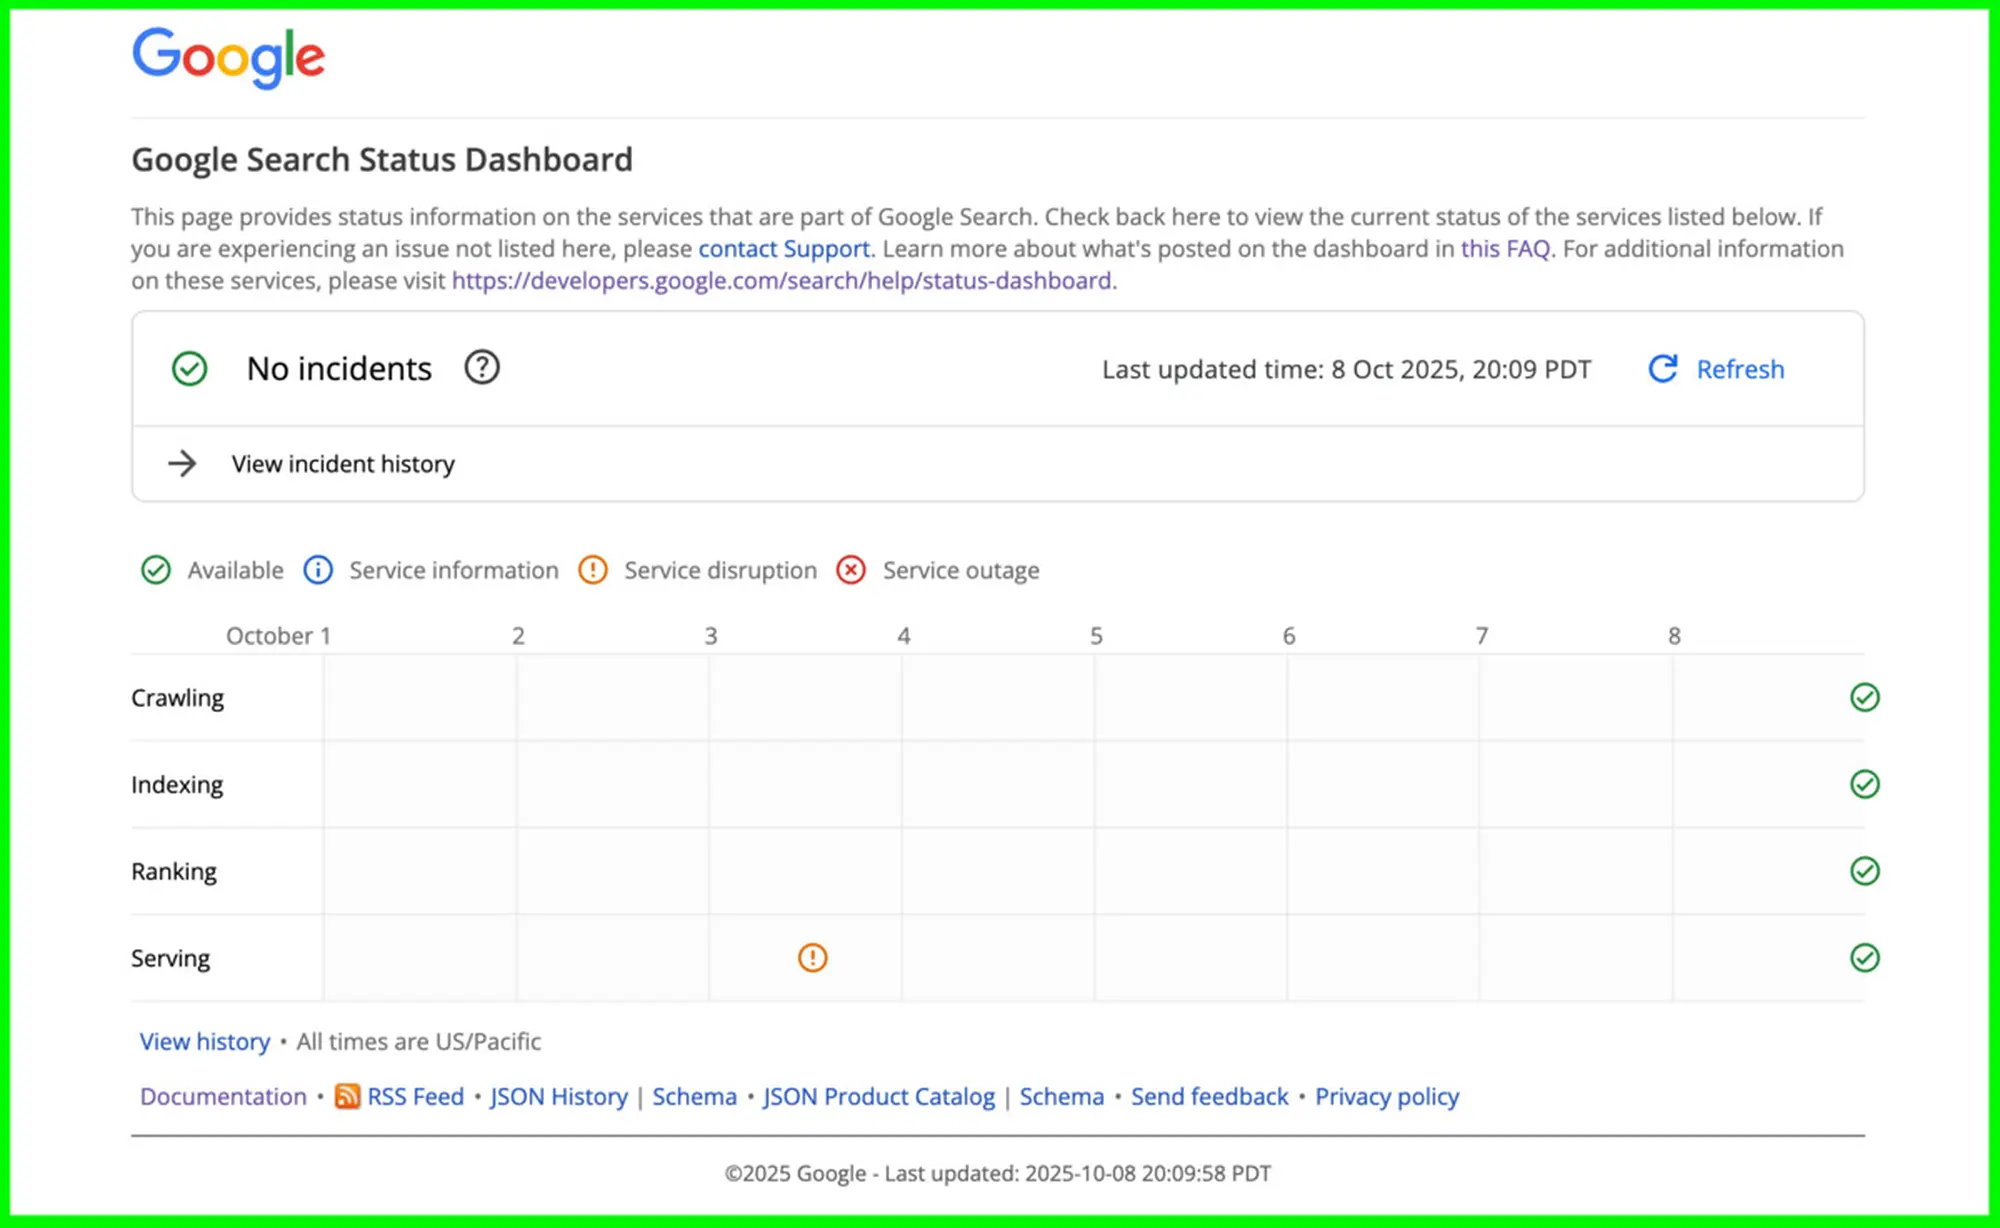Viewport: 2000px width, 1228px height.
Task: Click the Refresh circular arrow icon
Action: (1662, 369)
